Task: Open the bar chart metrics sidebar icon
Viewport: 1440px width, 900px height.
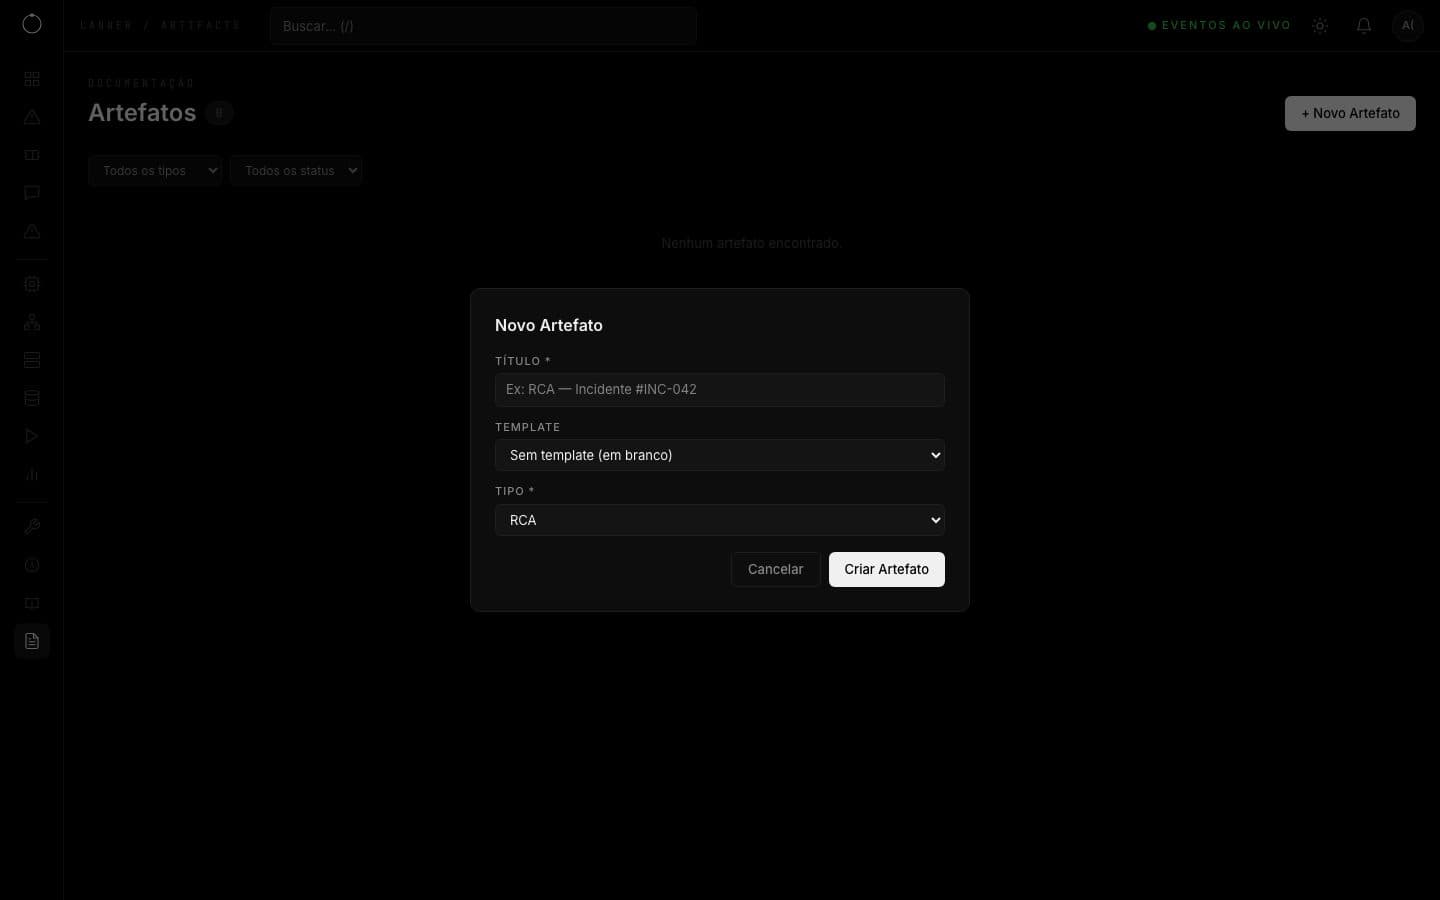Action: click(x=32, y=474)
